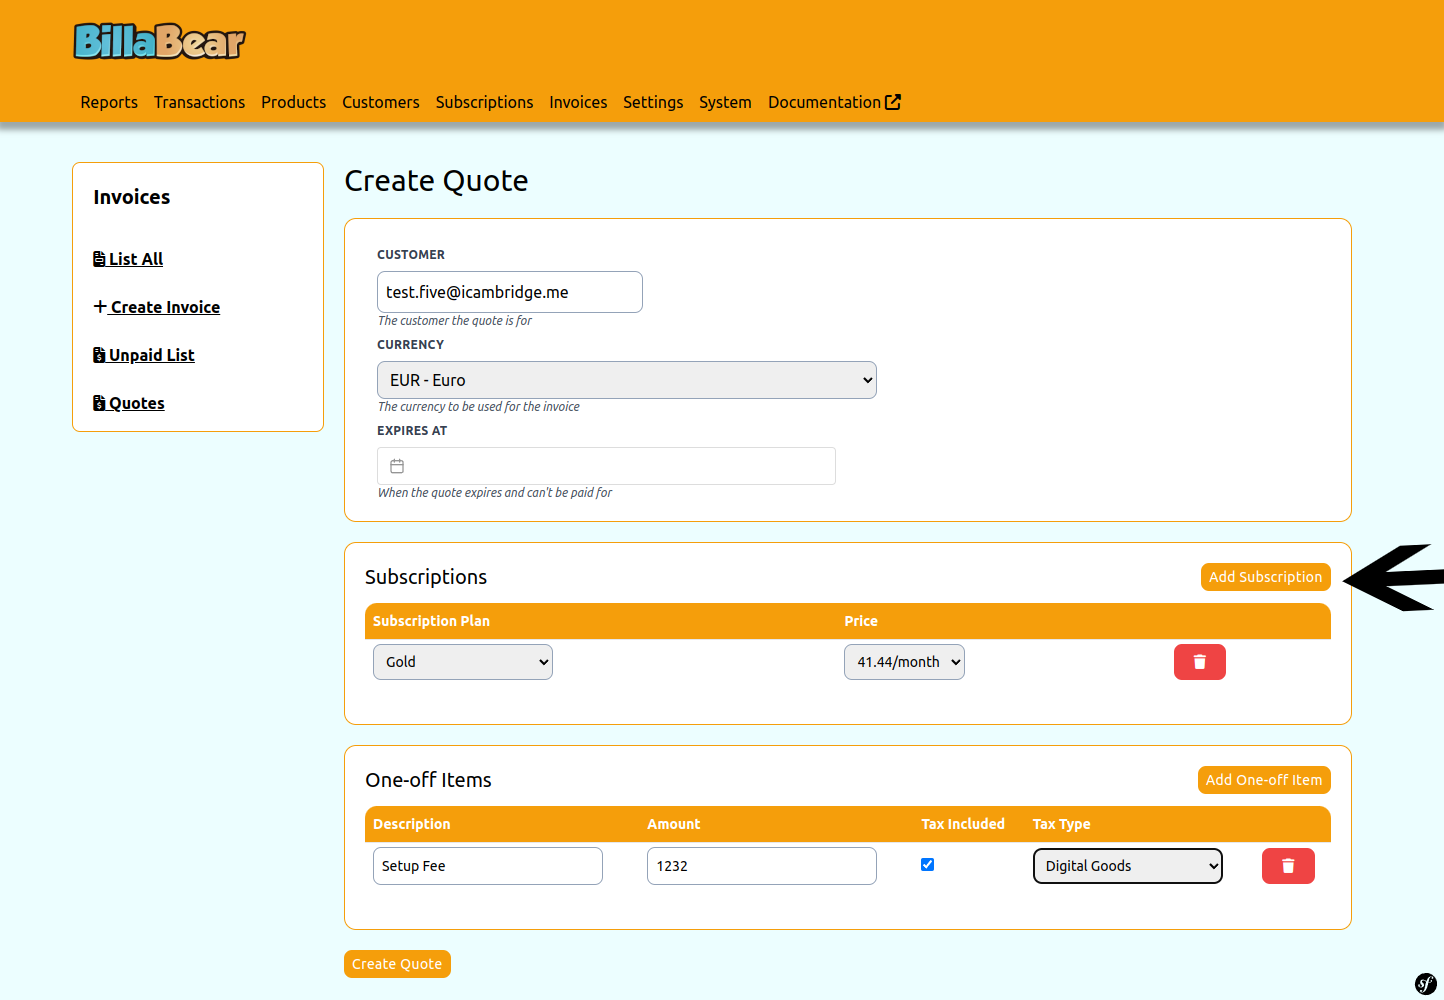The image size is (1444, 1000).
Task: Open the Subscription Plan dropdown set to Gold
Action: point(463,662)
